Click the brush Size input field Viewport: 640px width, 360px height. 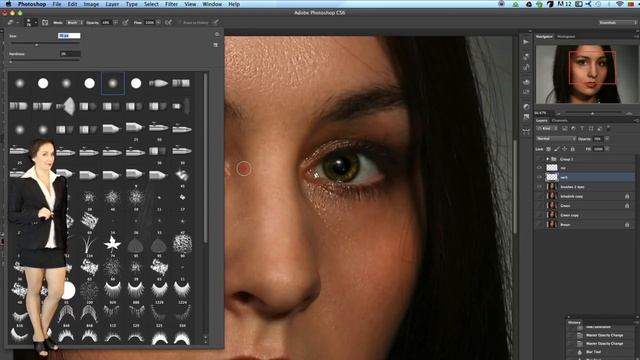point(69,36)
